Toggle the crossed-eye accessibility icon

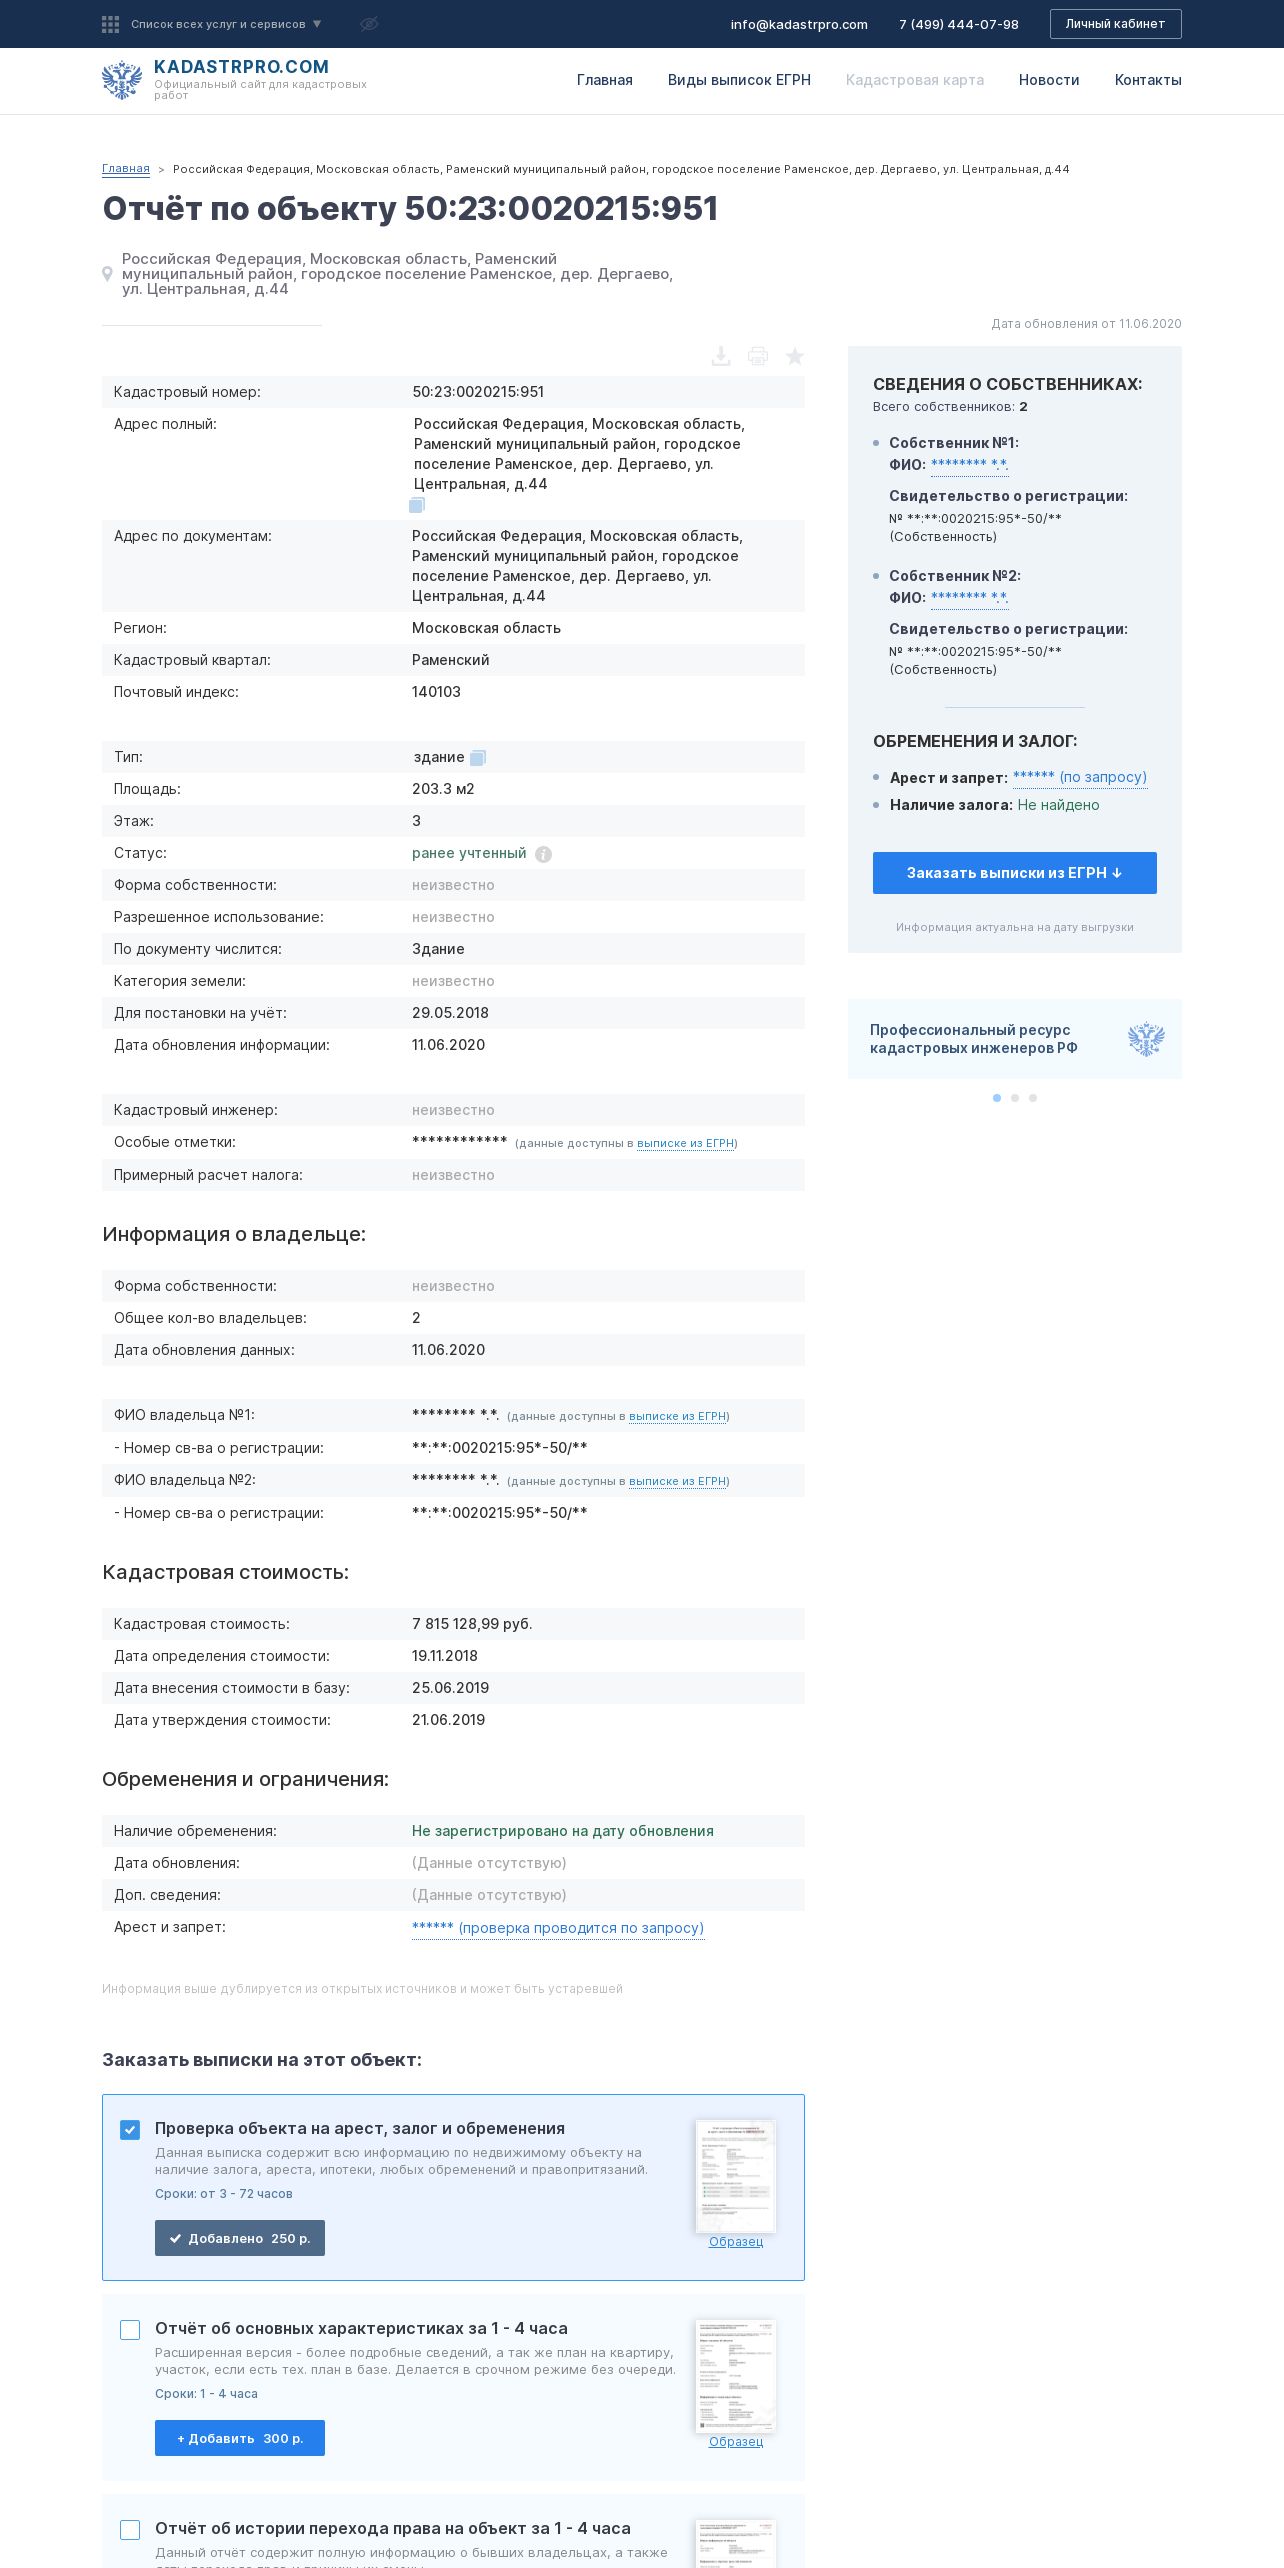pos(369,24)
